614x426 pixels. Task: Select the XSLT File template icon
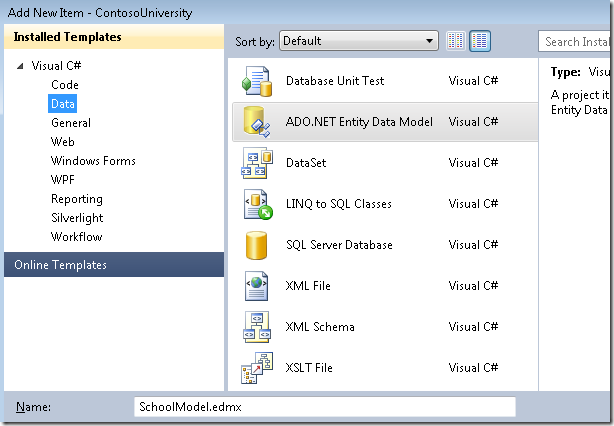[257, 368]
